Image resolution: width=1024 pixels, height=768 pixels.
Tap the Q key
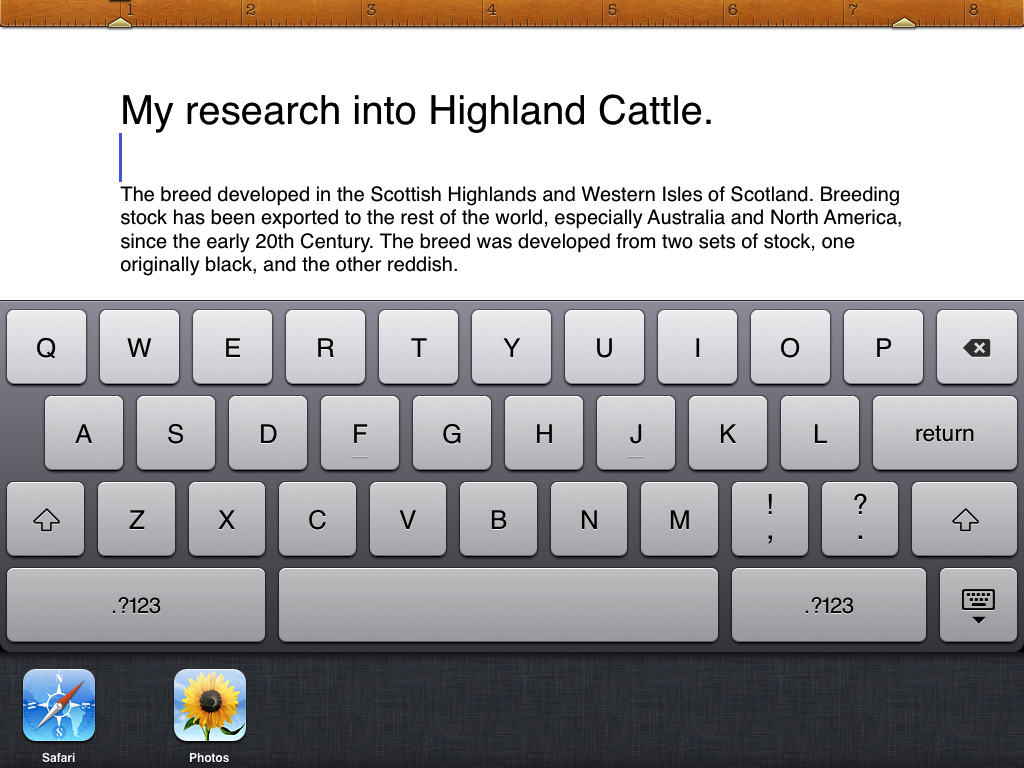46,347
